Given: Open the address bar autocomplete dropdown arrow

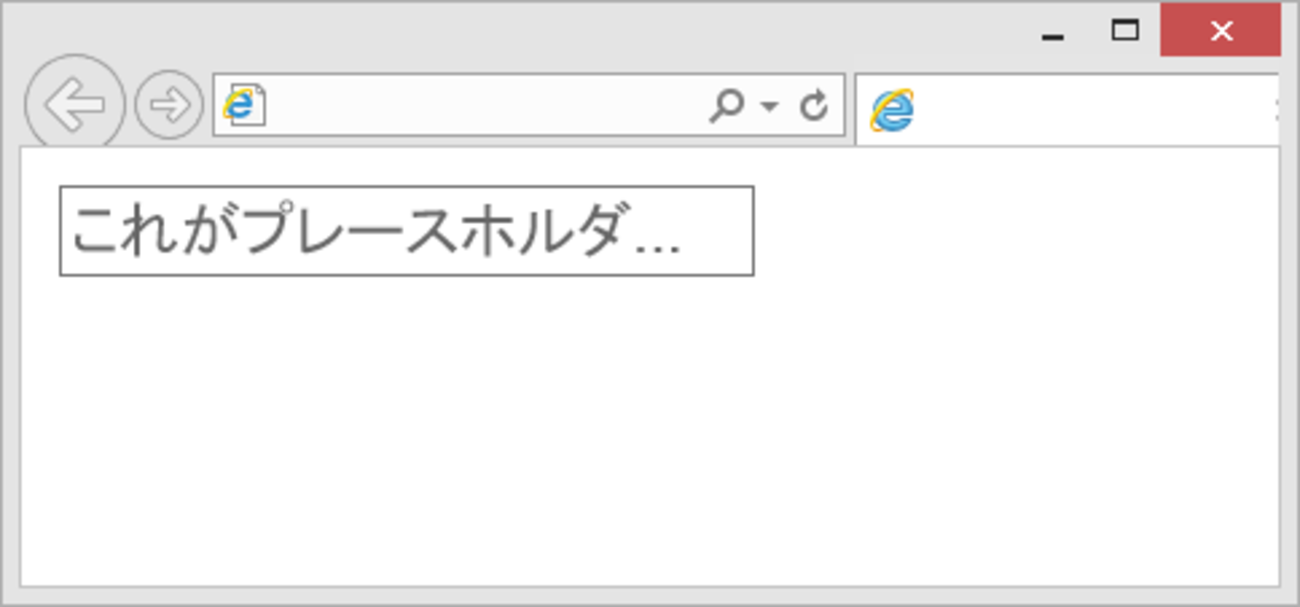Looking at the screenshot, I should coord(769,106).
